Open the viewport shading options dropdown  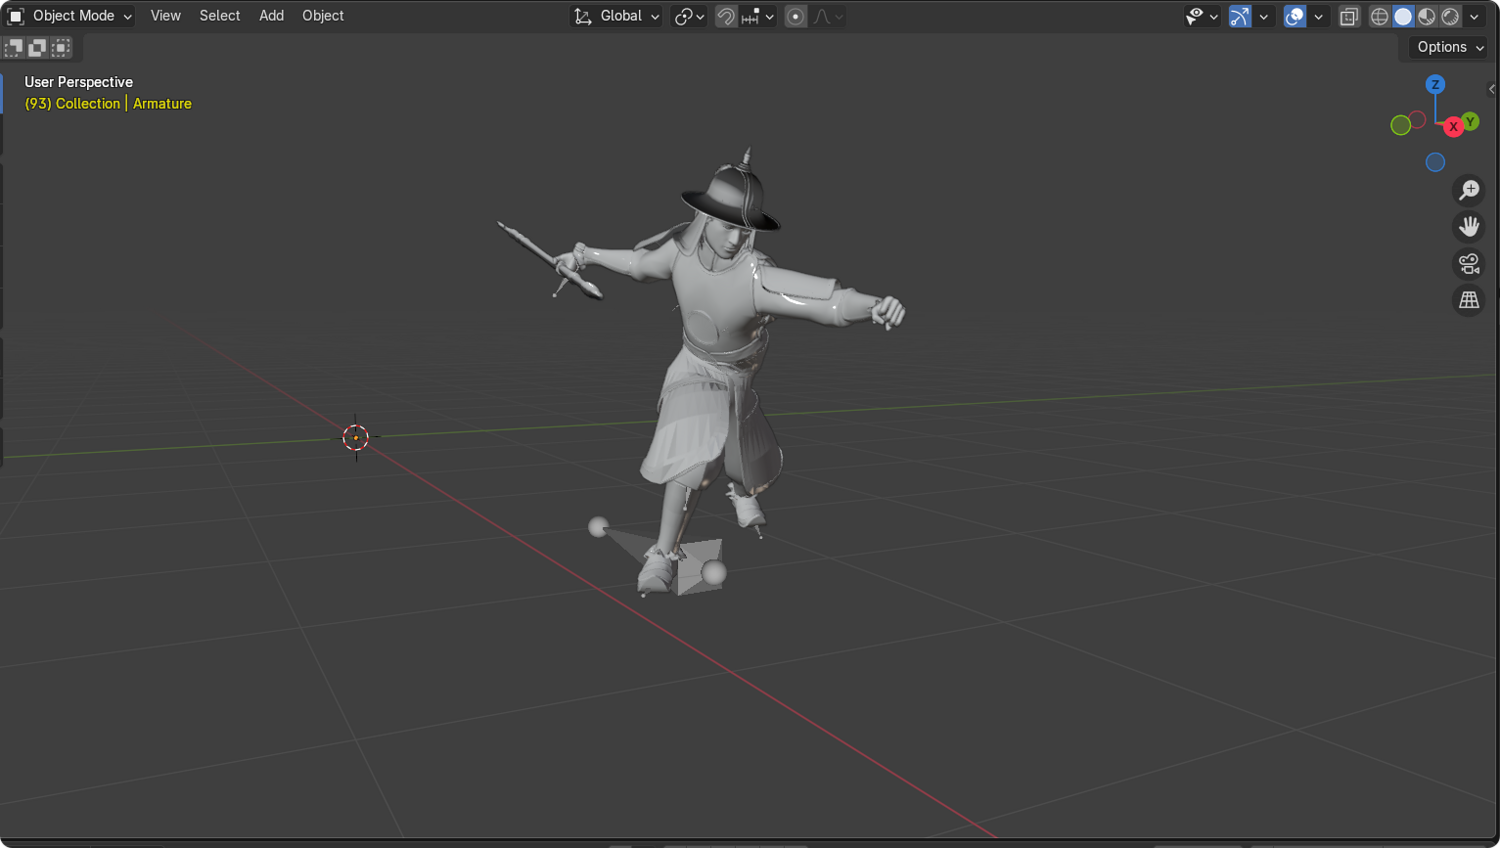tap(1474, 16)
